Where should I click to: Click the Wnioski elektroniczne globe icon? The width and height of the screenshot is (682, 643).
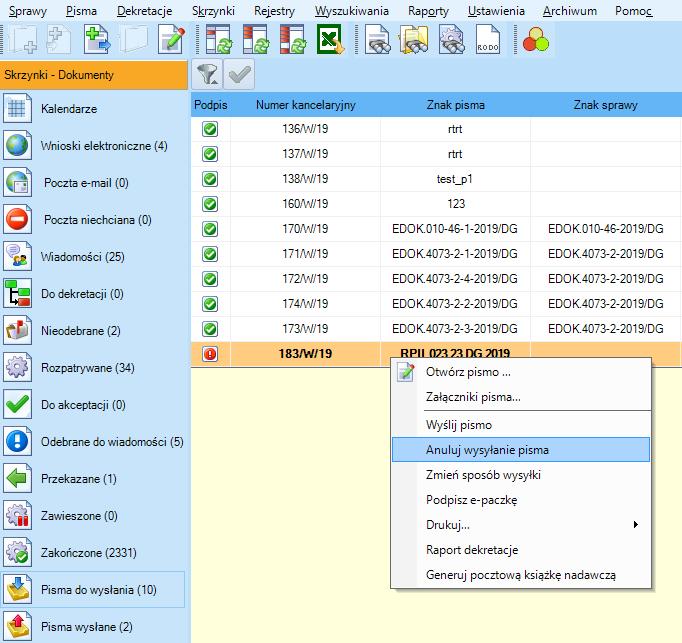[17, 145]
